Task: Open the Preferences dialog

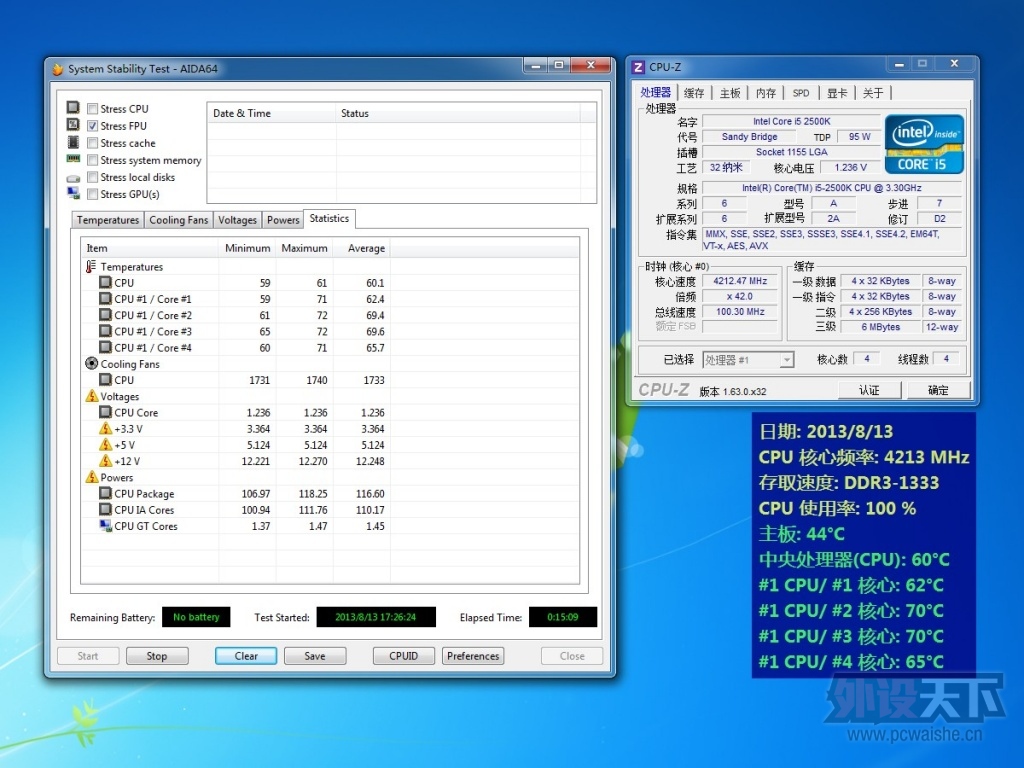Action: 473,656
